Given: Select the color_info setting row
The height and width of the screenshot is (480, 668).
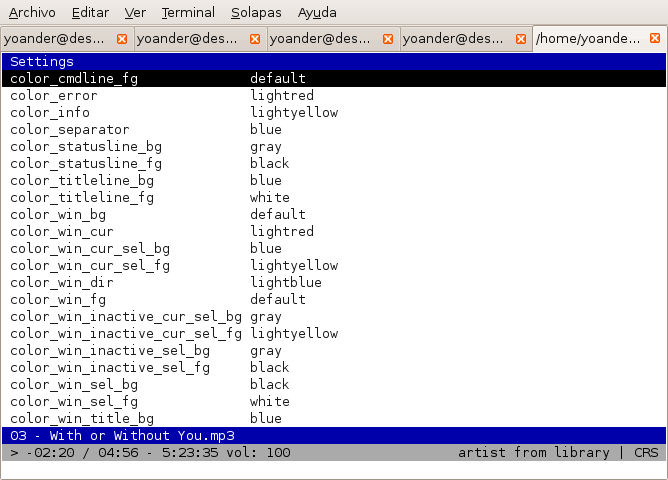Looking at the screenshot, I should [334, 112].
